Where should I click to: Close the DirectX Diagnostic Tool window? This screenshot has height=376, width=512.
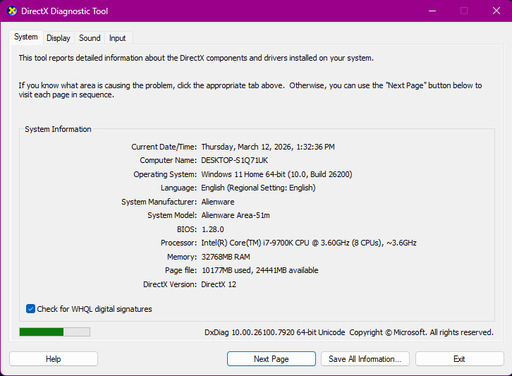pos(496,11)
